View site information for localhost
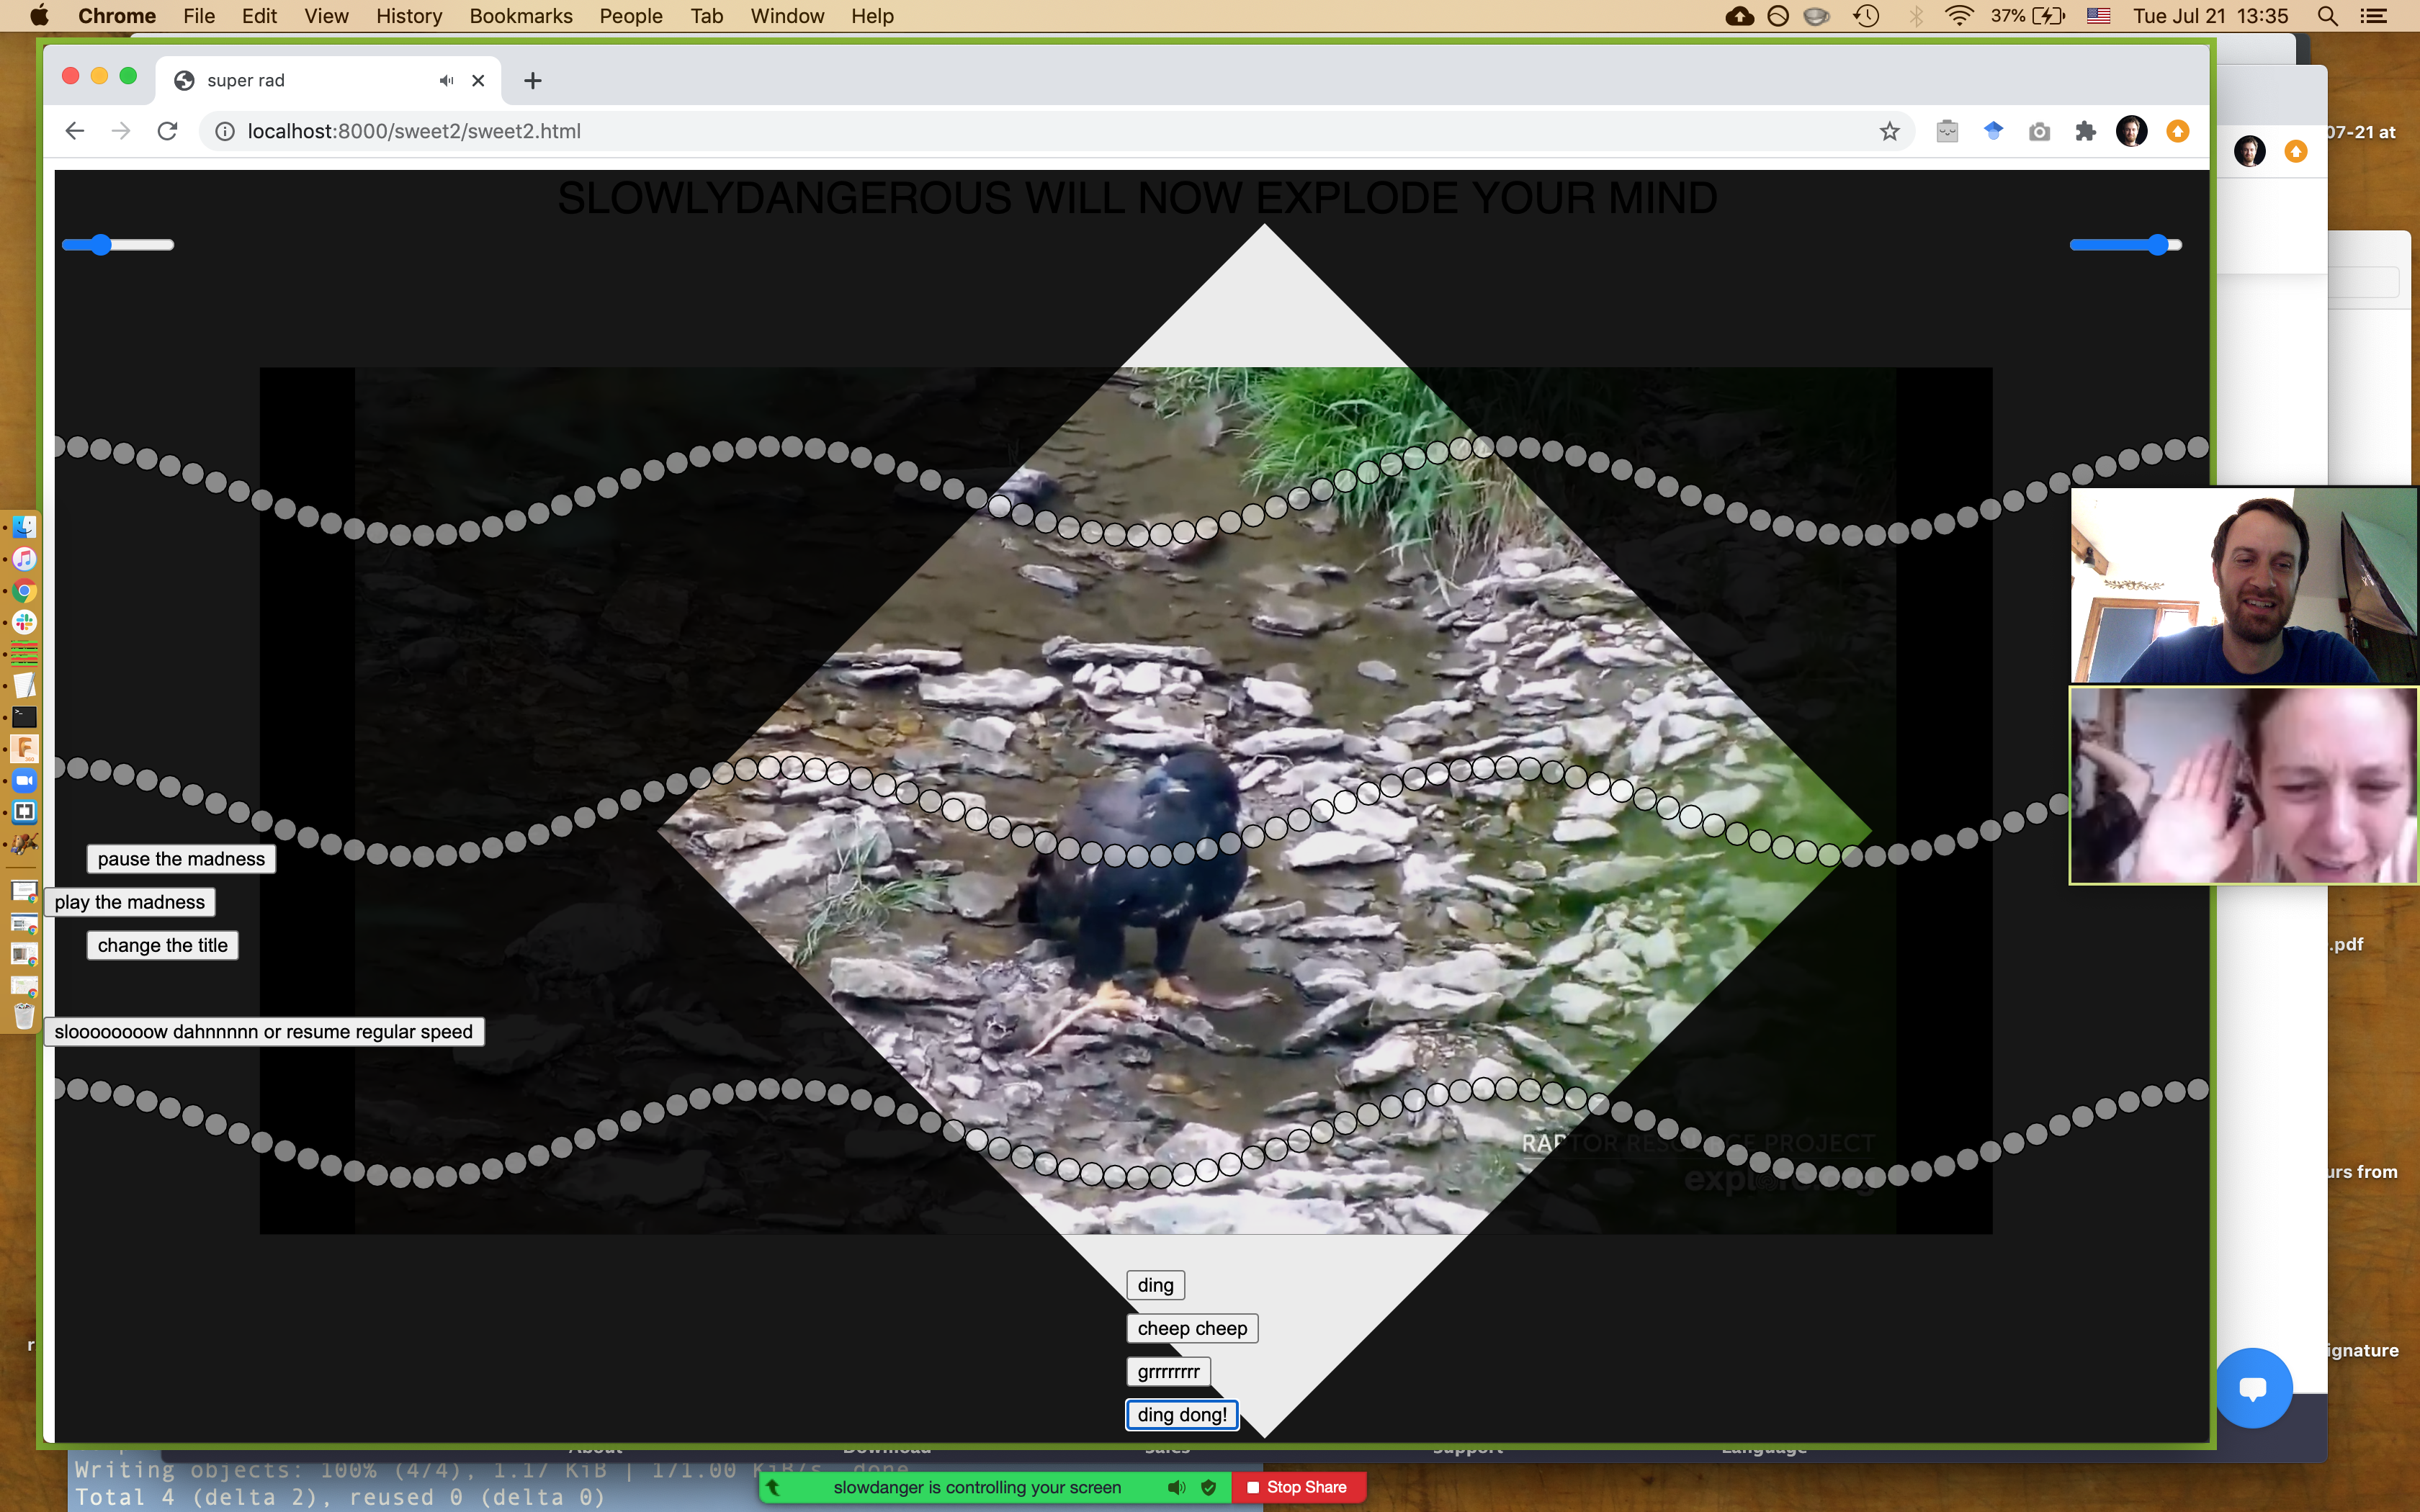This screenshot has height=1512, width=2420. pos(225,131)
